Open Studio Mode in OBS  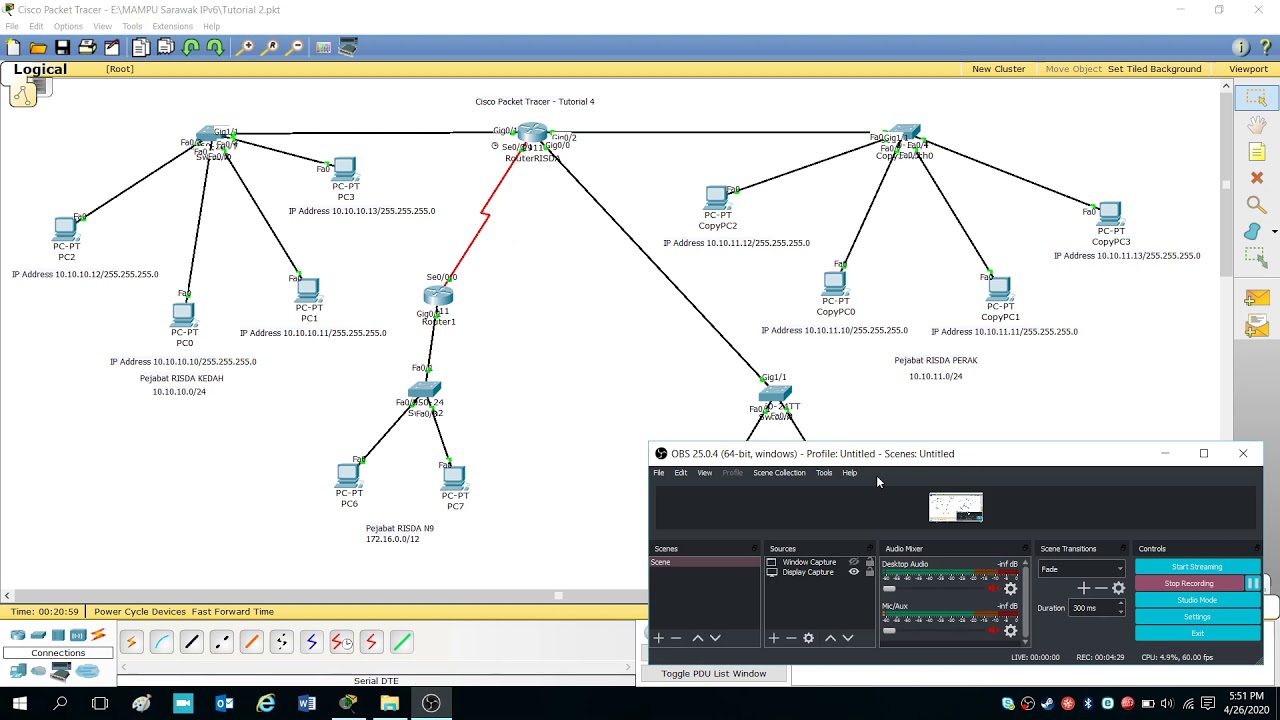coord(1197,600)
